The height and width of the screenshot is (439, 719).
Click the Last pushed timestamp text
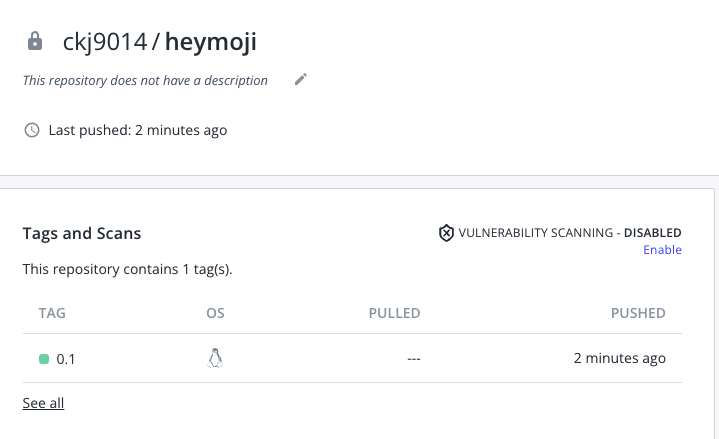point(138,130)
